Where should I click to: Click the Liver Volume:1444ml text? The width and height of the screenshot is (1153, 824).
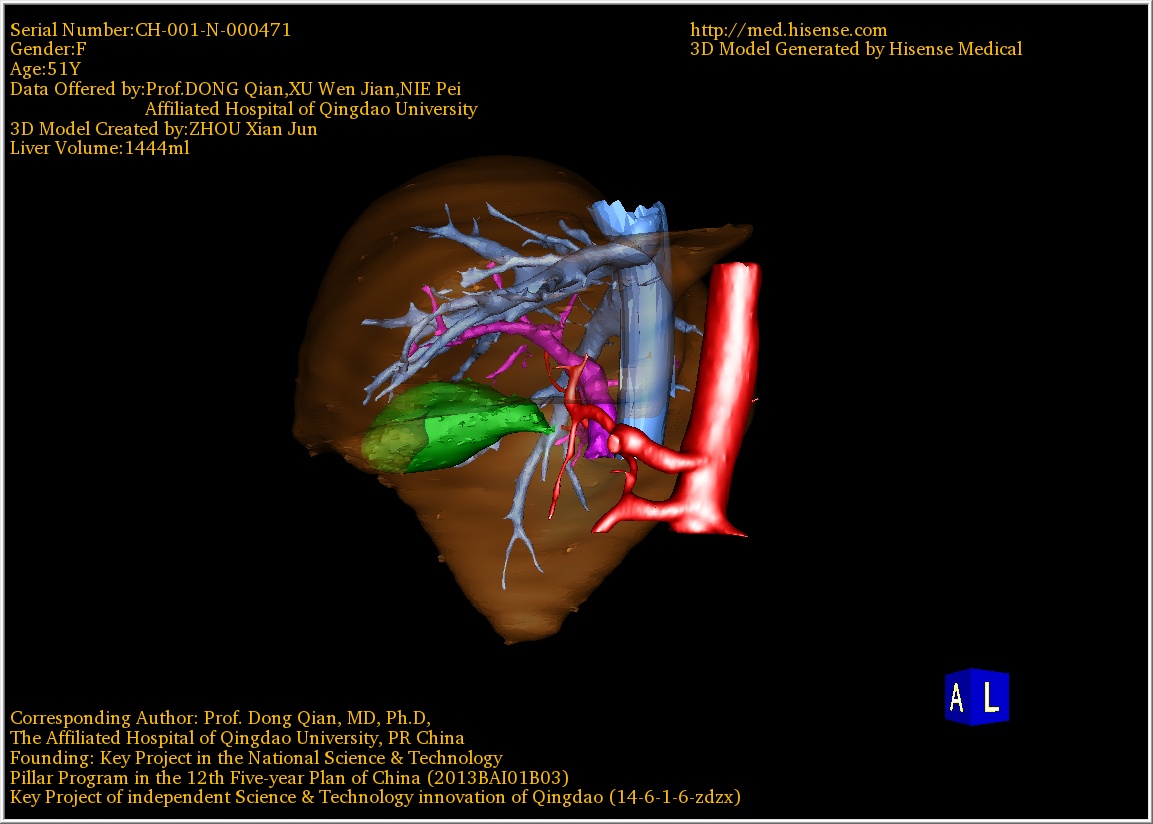[99, 148]
